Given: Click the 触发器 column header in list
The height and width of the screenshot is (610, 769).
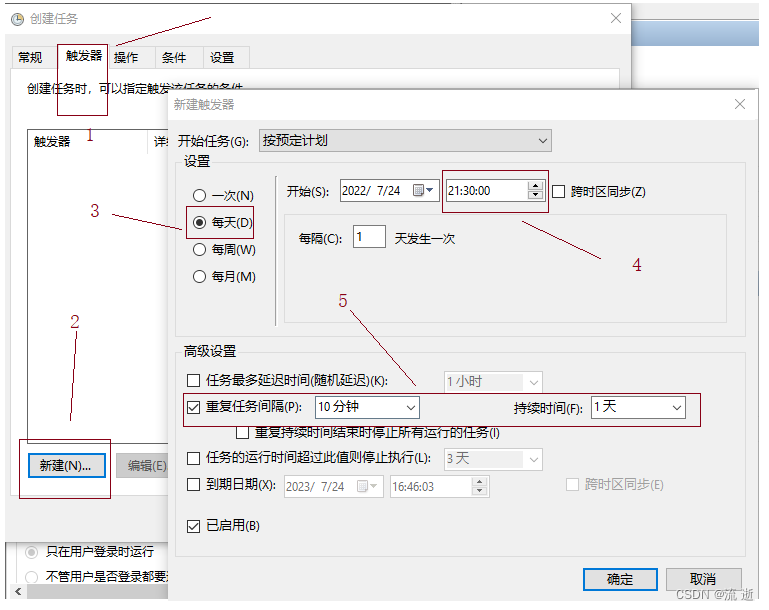Looking at the screenshot, I should (x=87, y=142).
